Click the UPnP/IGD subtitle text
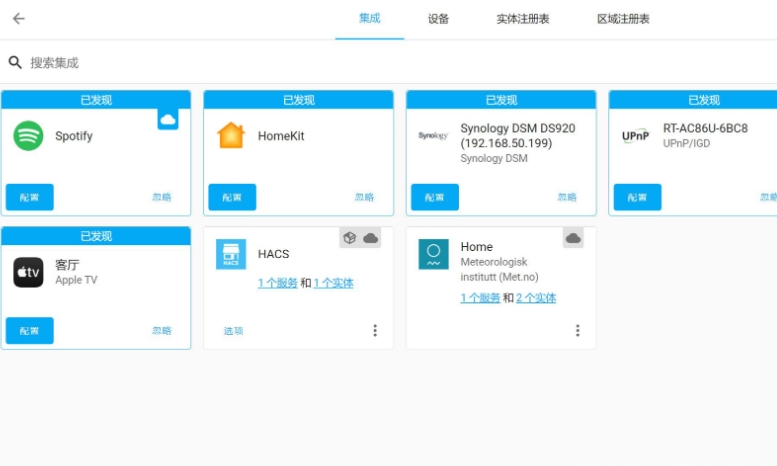777x466 pixels. coord(686,143)
